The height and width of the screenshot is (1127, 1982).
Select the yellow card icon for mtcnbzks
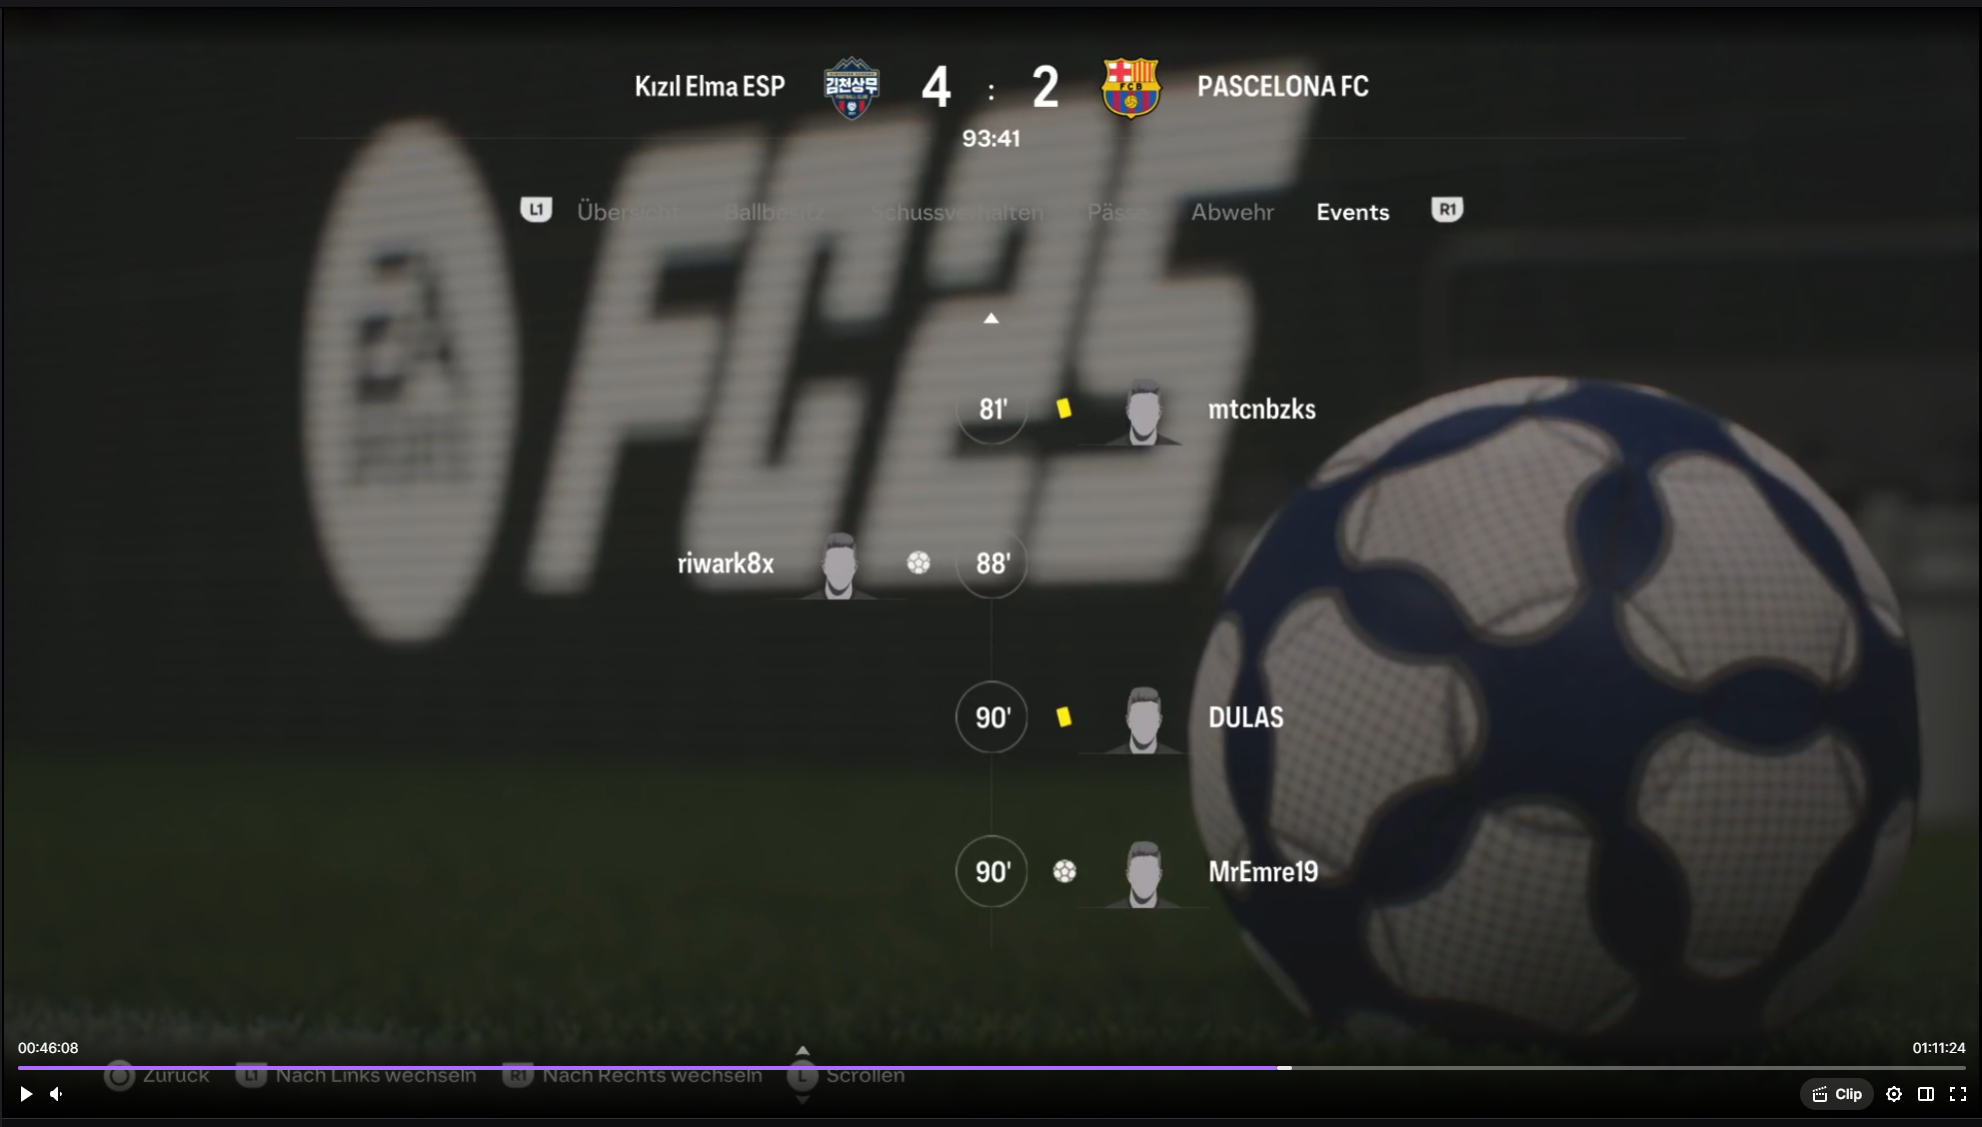1064,408
